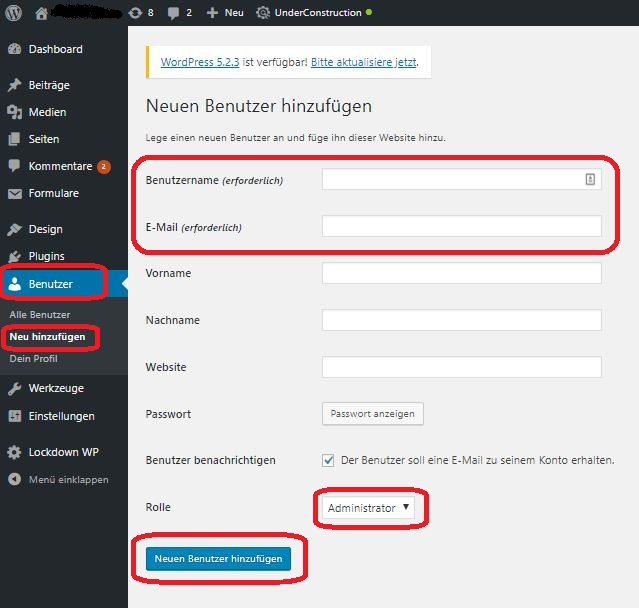Click the Benutzer person icon
Viewport: 639px width, 608px height.
click(x=15, y=284)
